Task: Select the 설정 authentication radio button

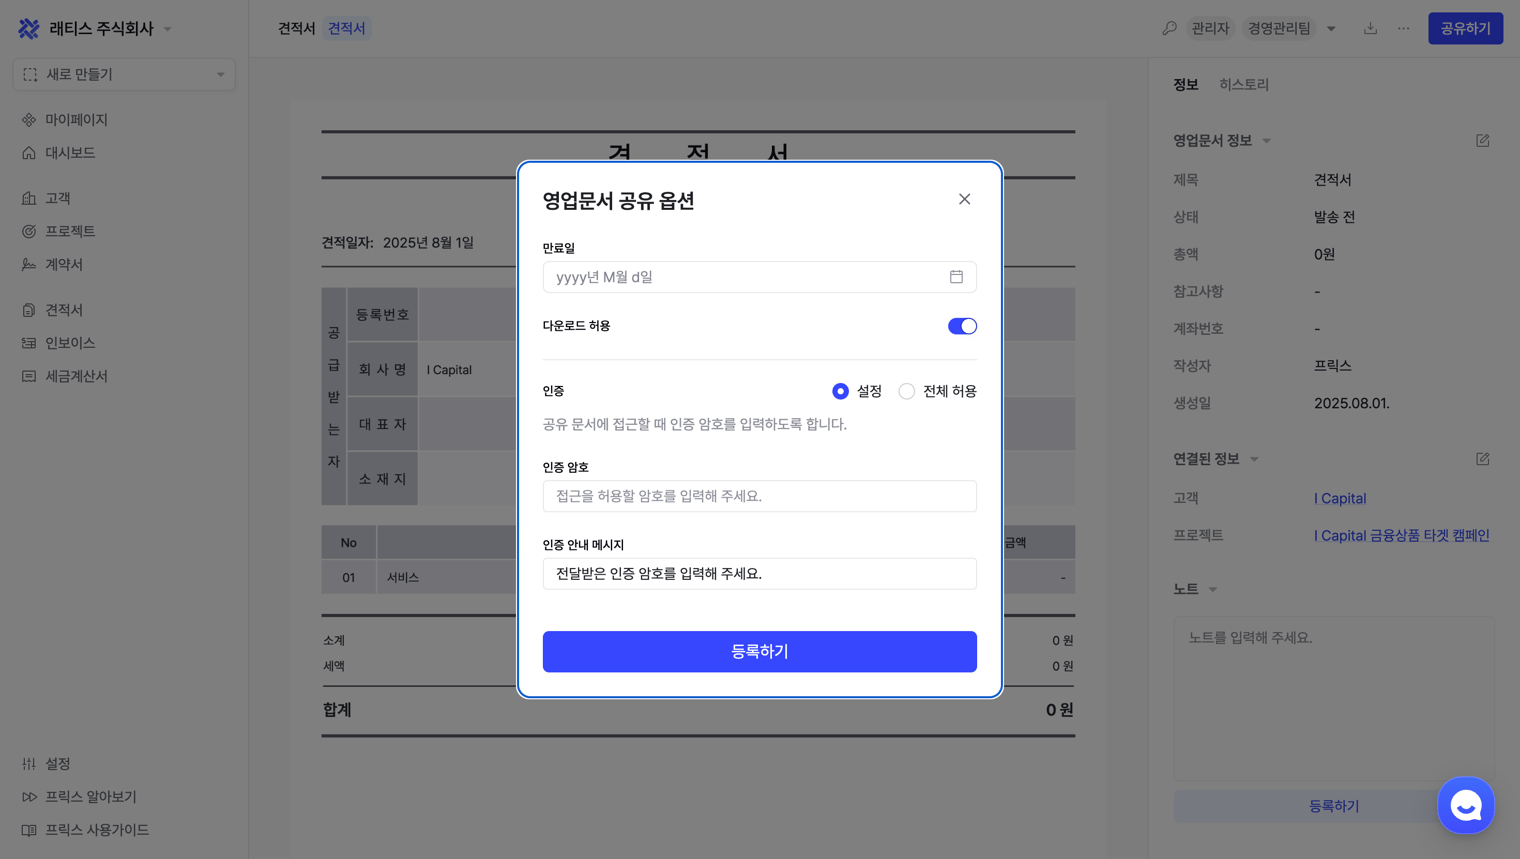Action: (840, 391)
